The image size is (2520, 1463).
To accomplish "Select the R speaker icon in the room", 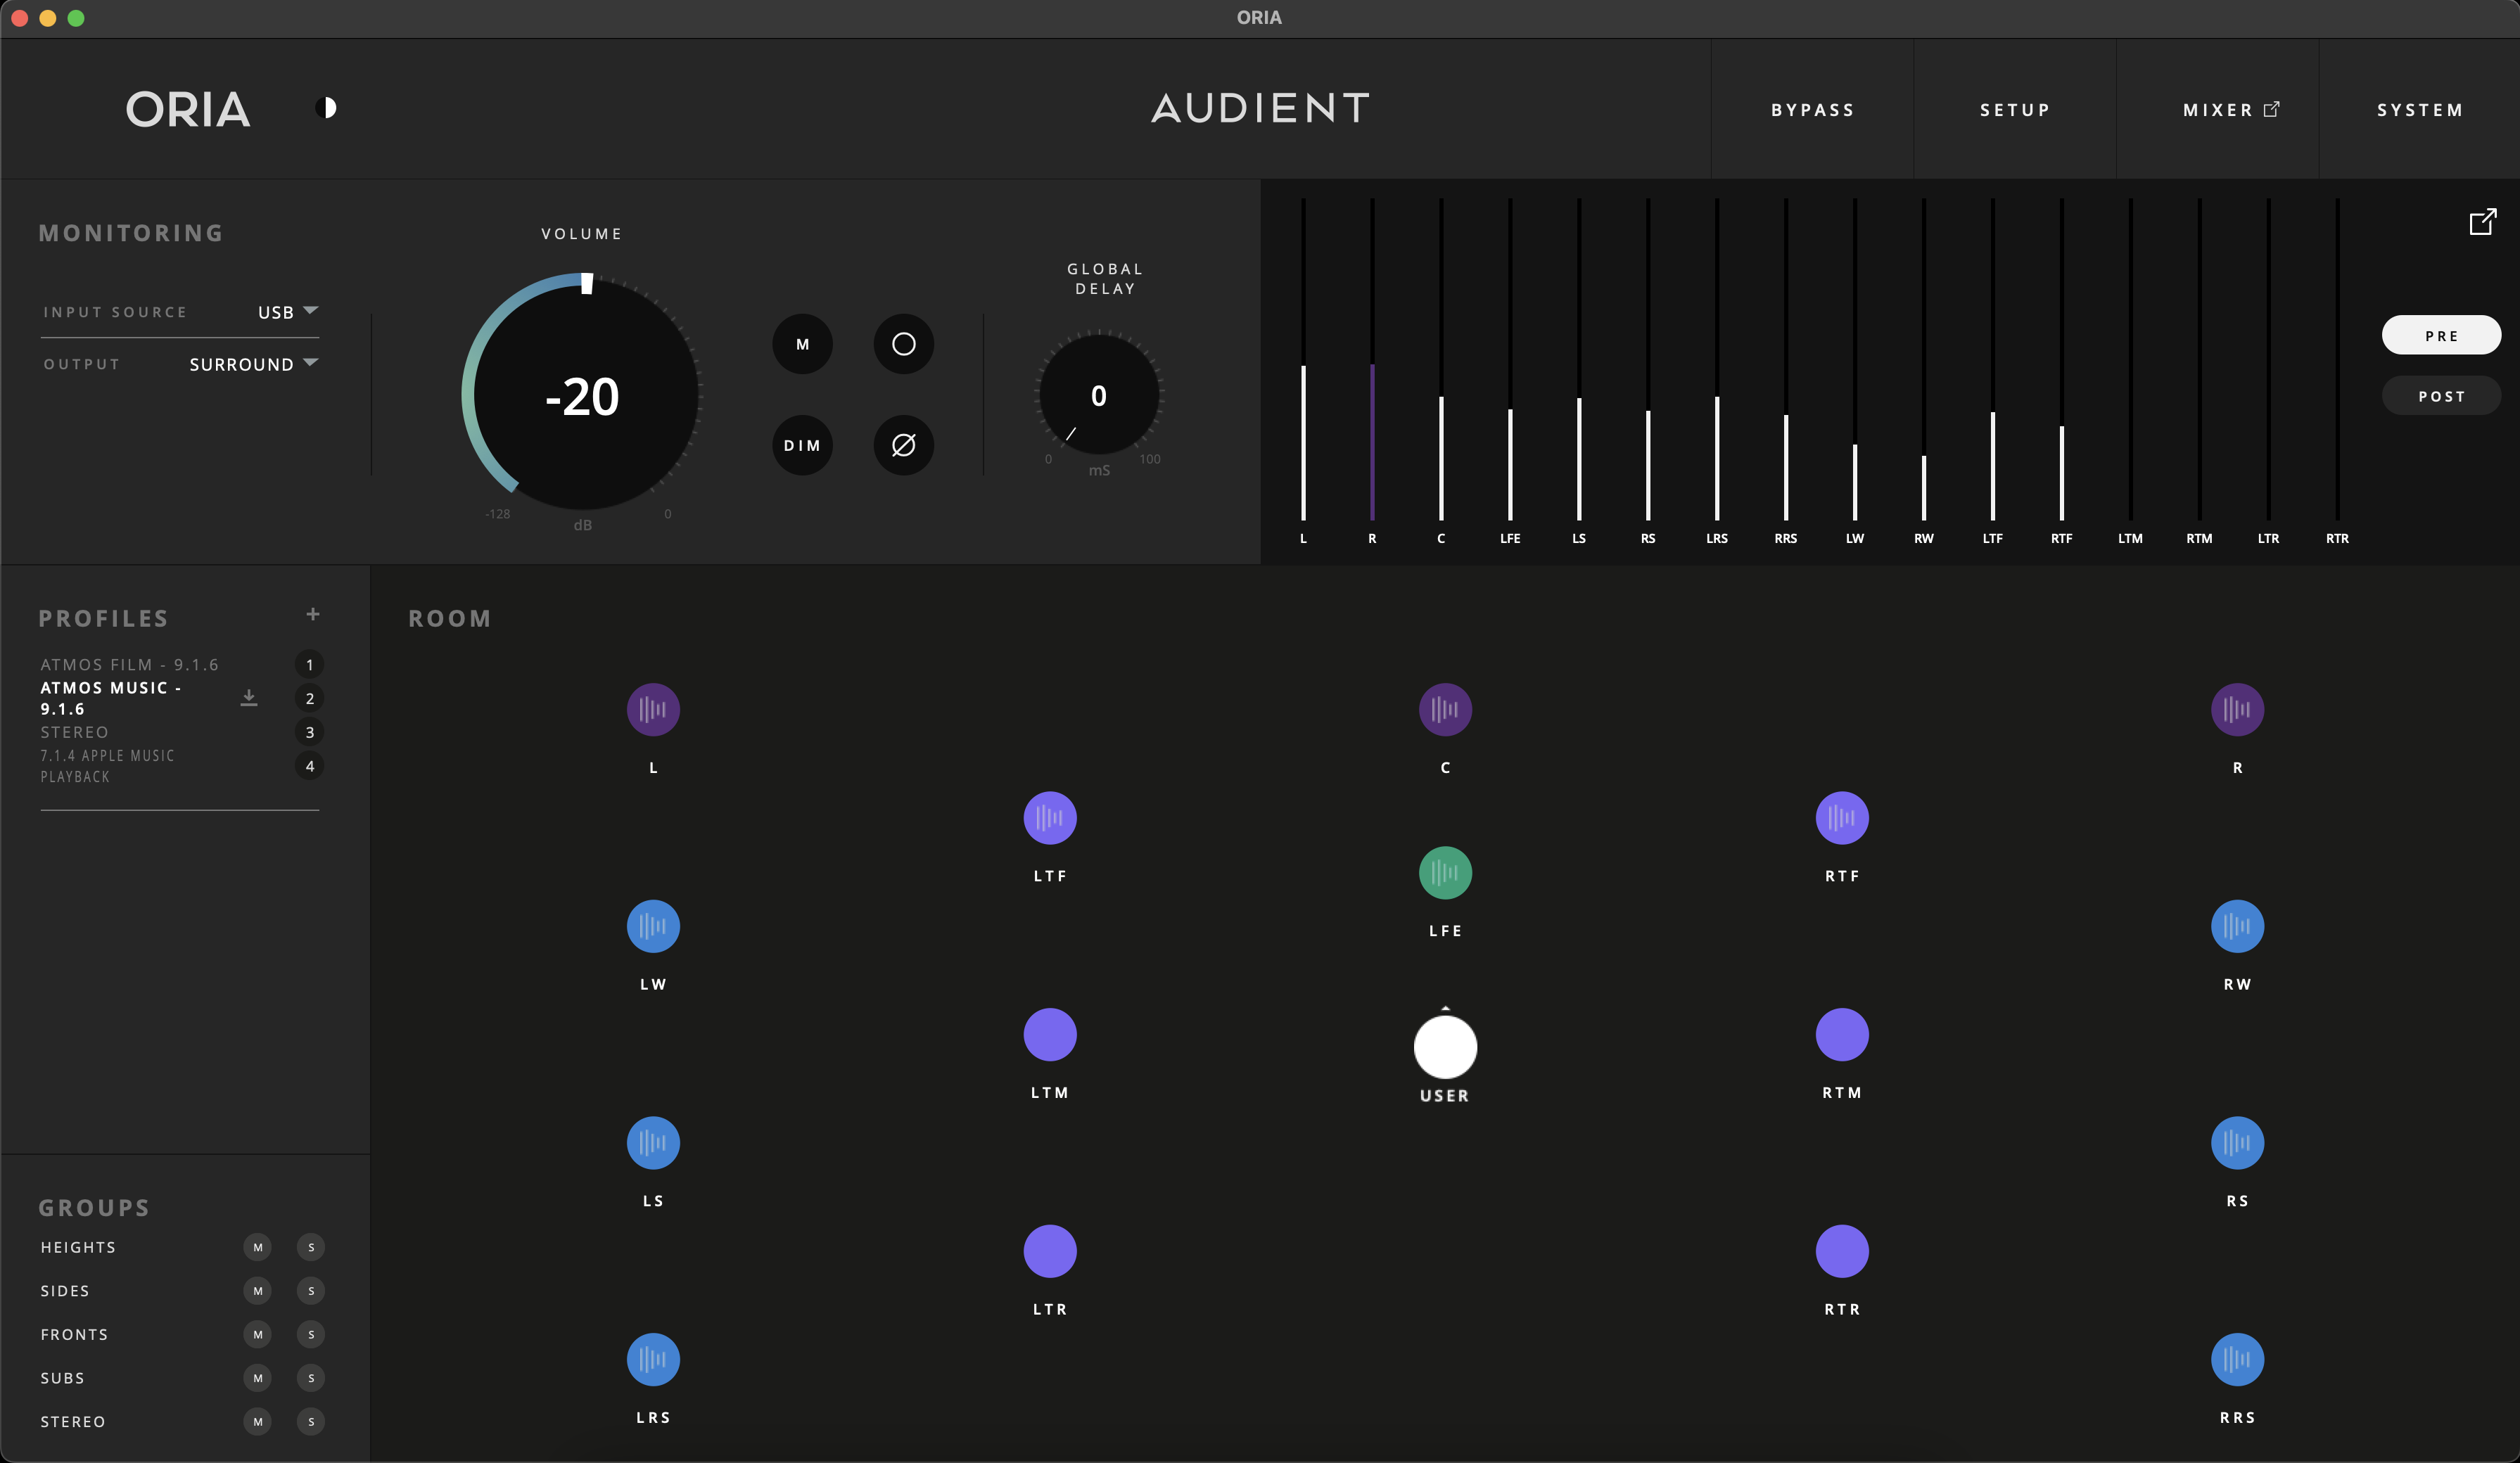I will pyautogui.click(x=2237, y=709).
